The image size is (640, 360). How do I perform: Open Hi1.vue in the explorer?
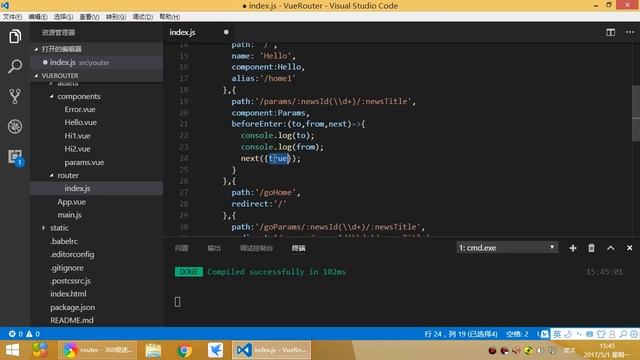(78, 136)
